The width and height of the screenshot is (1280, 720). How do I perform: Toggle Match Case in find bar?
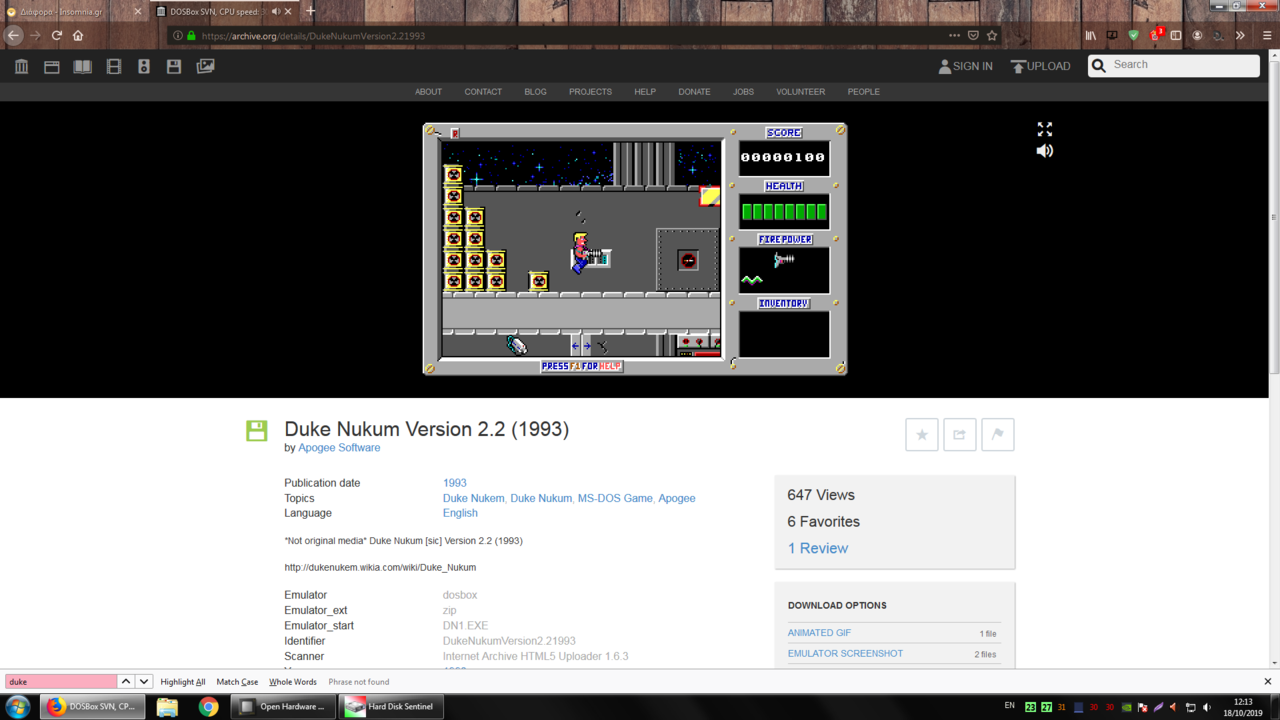tap(237, 682)
